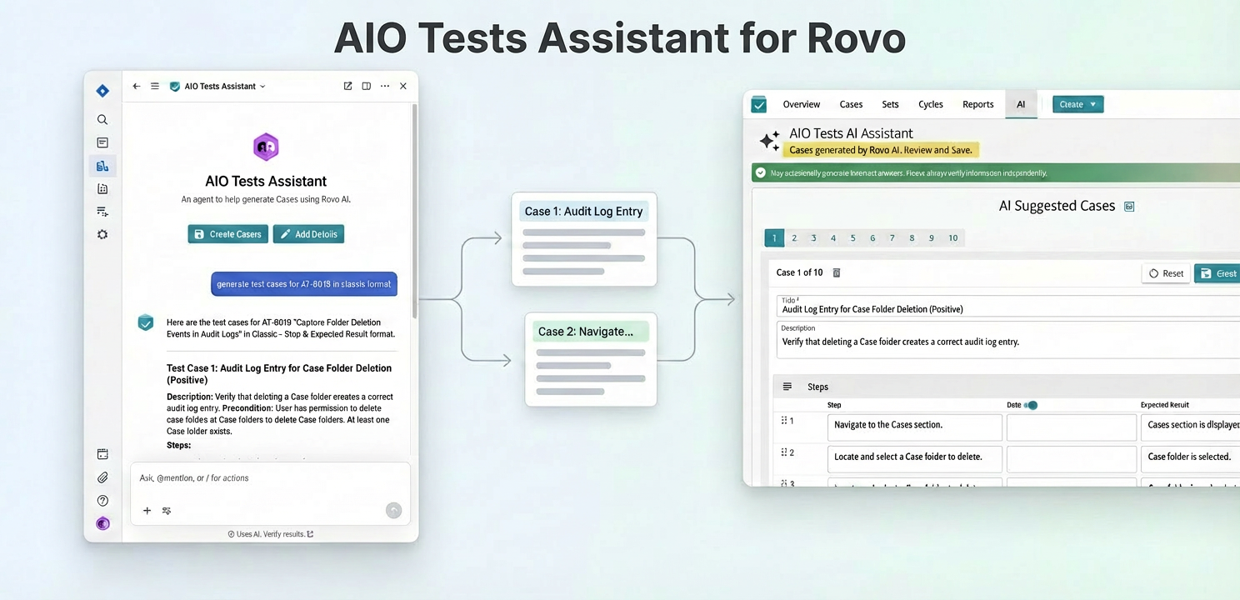Open help question mark icon

tap(102, 501)
